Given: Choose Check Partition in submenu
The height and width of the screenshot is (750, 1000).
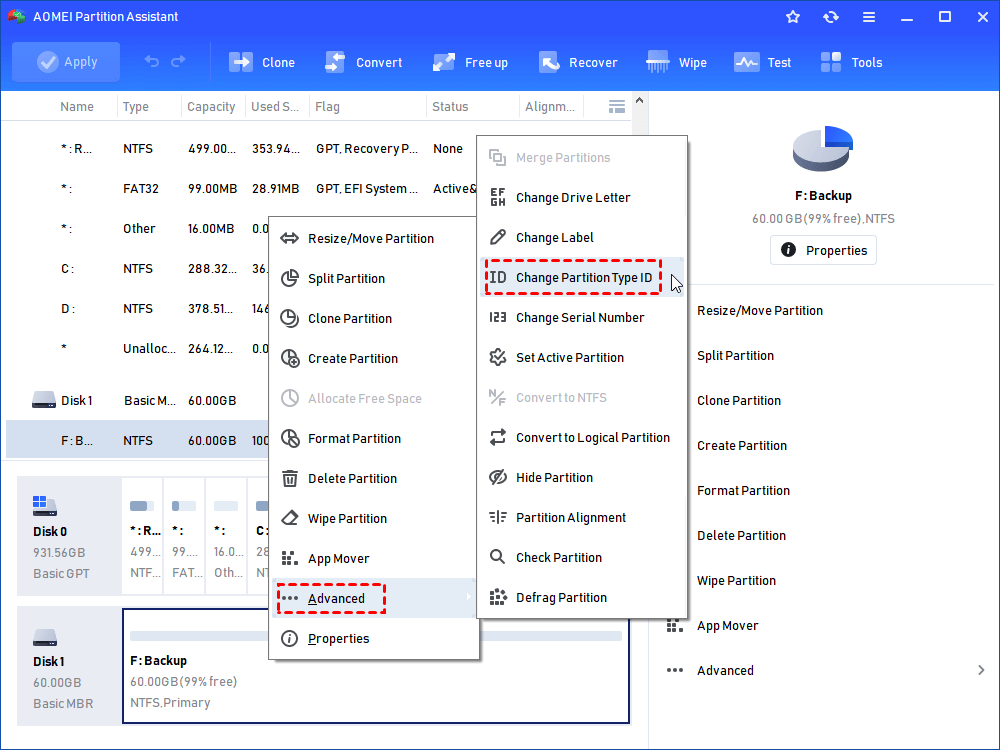Looking at the screenshot, I should [582, 557].
